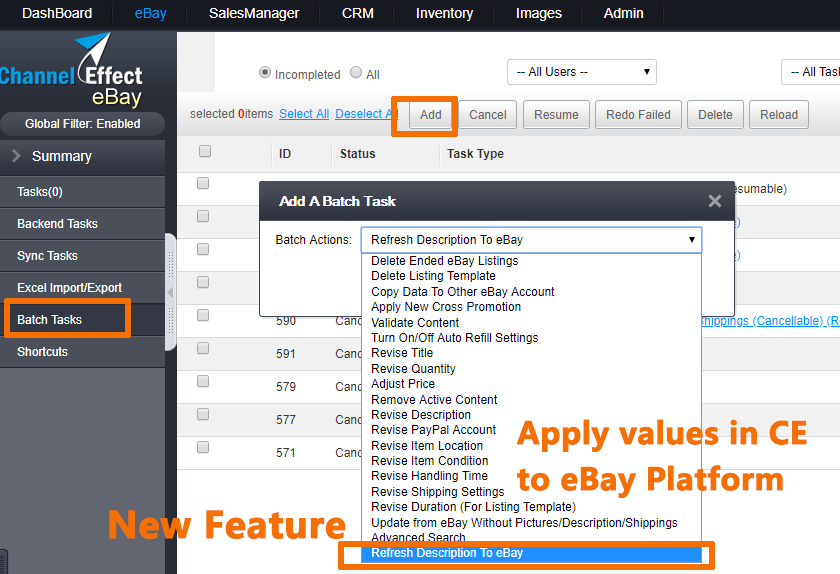Click the Cancel button
This screenshot has height=574, width=840.
488,115
